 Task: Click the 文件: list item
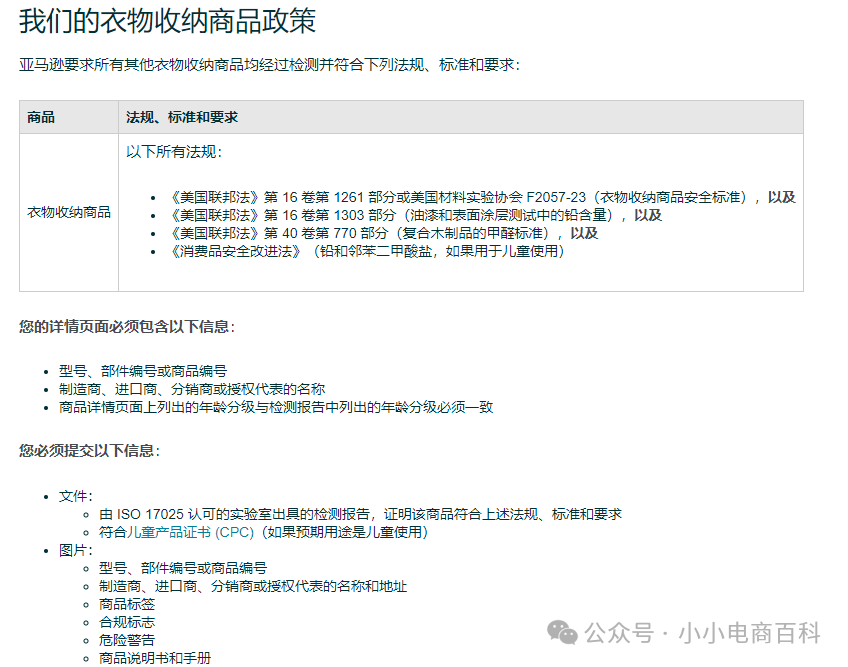point(76,496)
